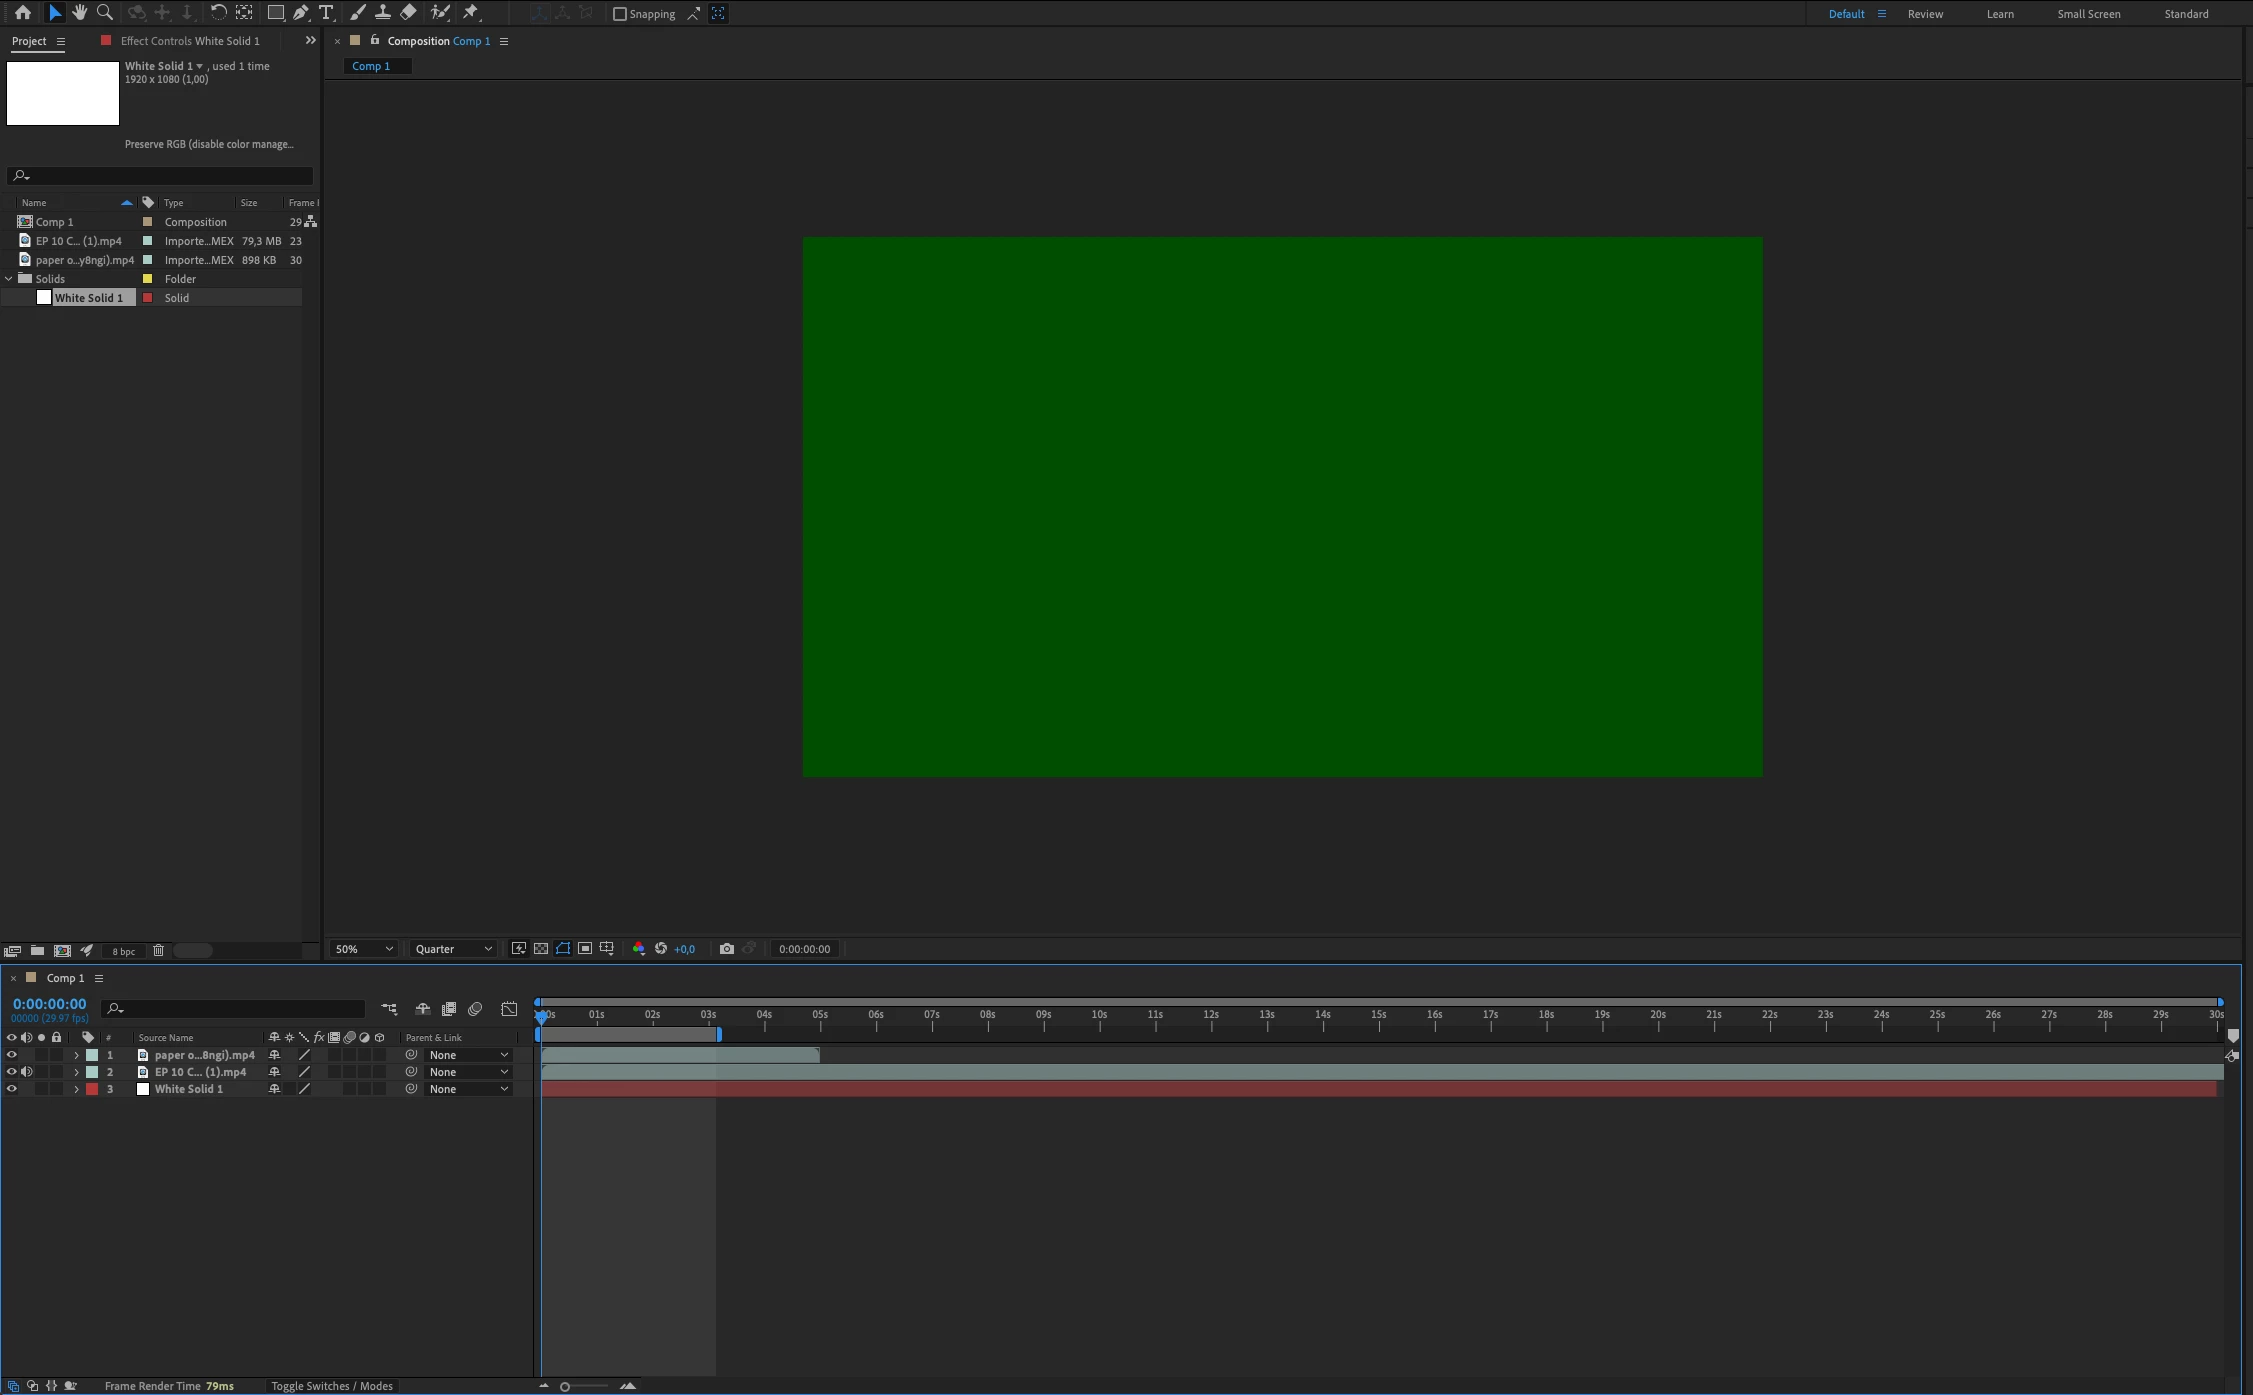Open the Quarter resolution dropdown

click(x=453, y=949)
